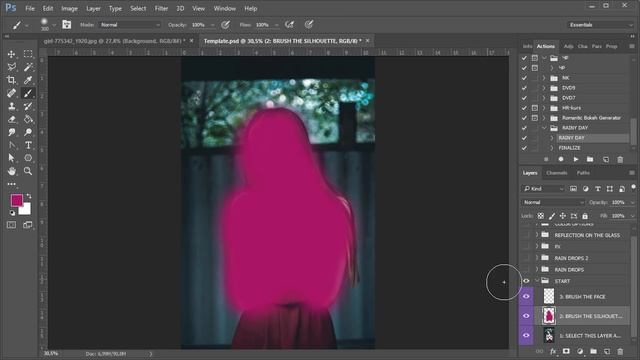Image resolution: width=640 pixels, height=360 pixels.
Task: Toggle checkmark for RAINY DAY action set
Action: [x=524, y=128]
